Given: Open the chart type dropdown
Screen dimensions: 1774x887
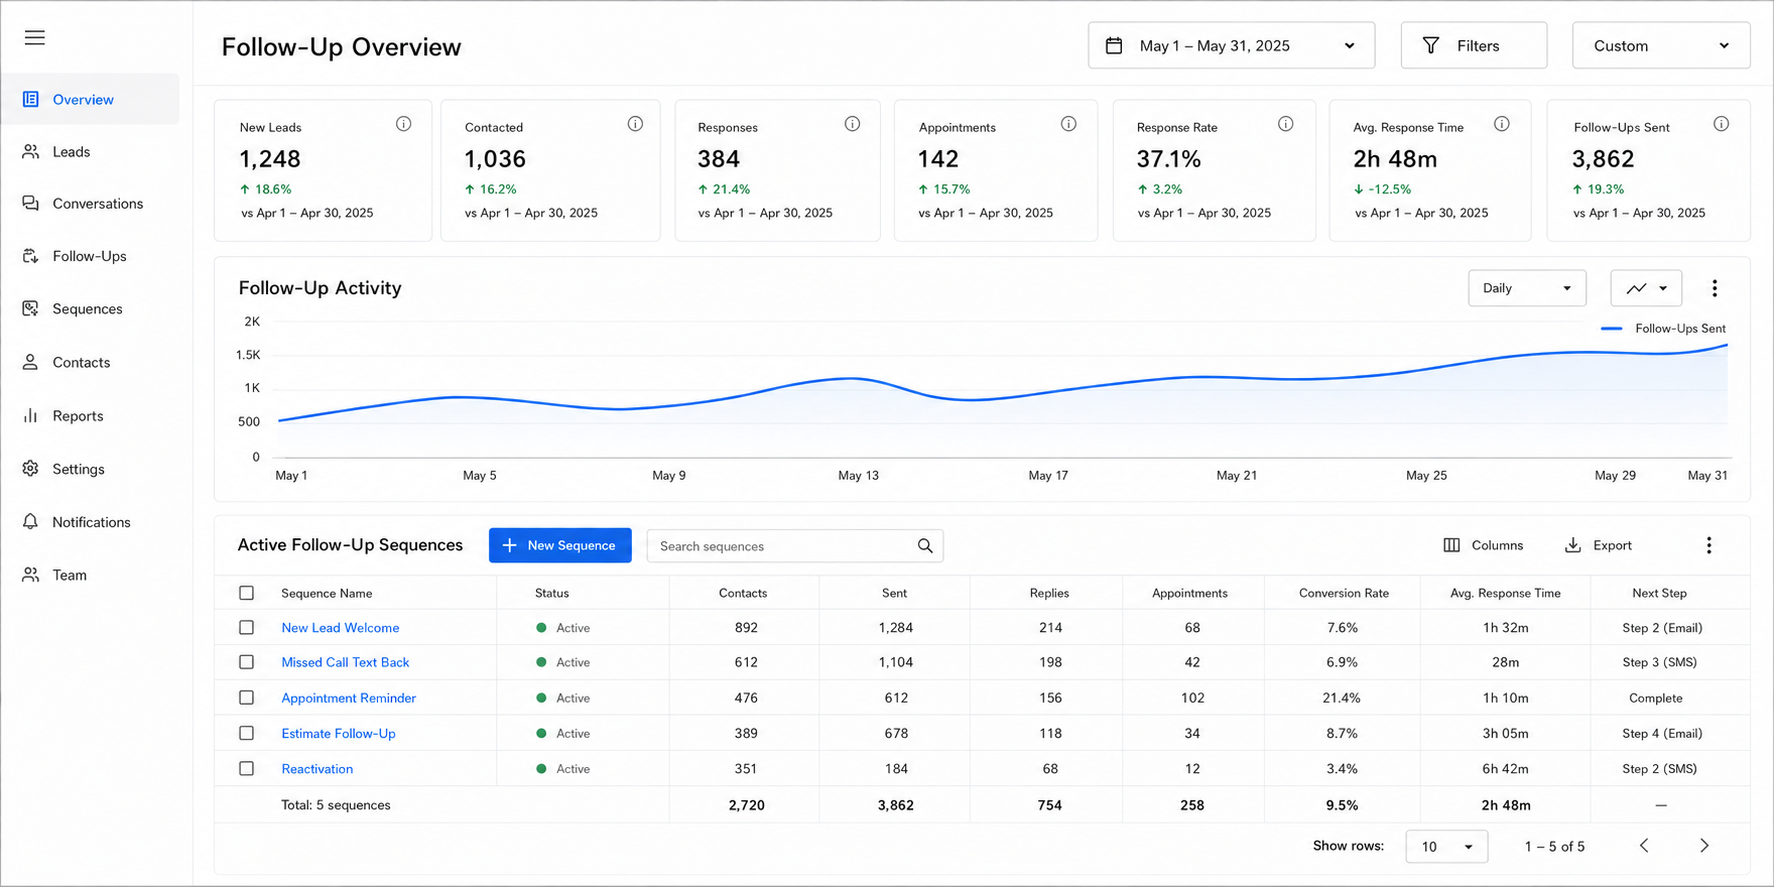Looking at the screenshot, I should tap(1646, 288).
